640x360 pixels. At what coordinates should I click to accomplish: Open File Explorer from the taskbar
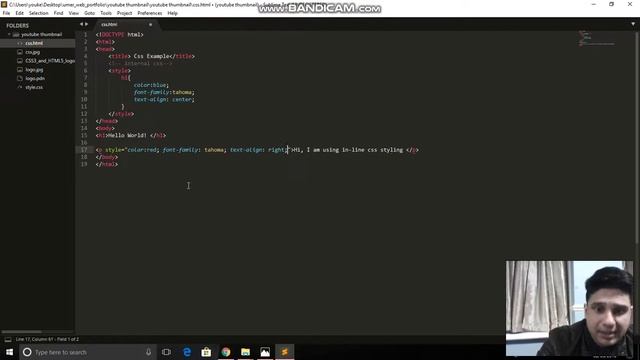point(245,352)
